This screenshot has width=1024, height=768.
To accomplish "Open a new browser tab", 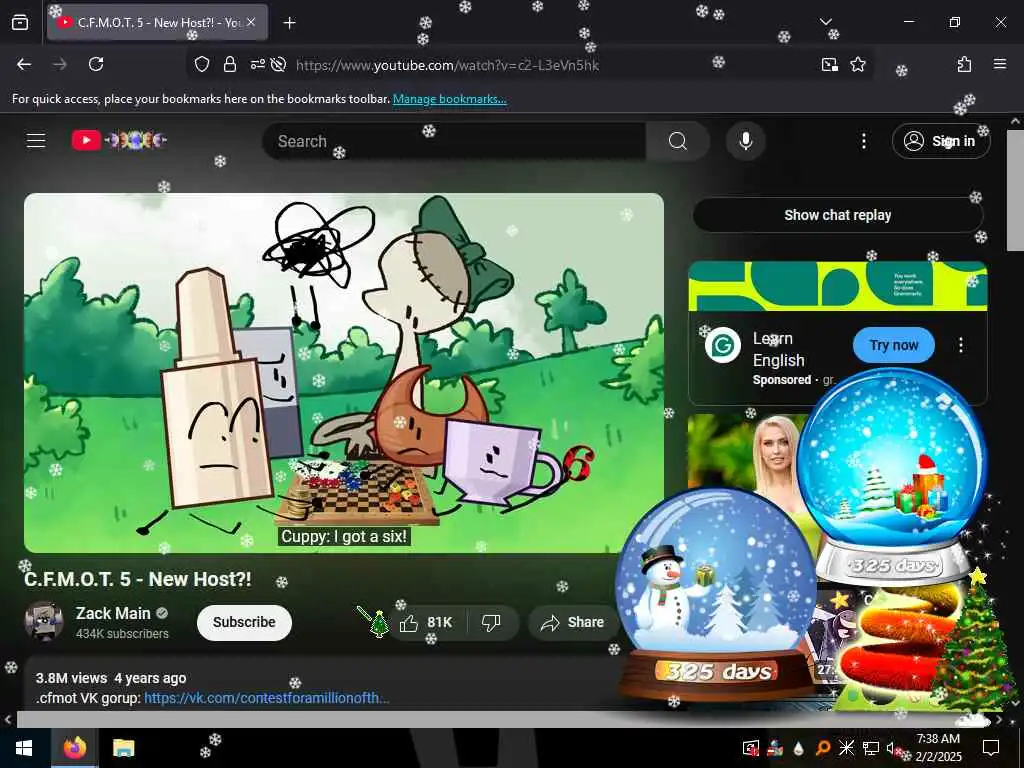I will click(x=289, y=23).
